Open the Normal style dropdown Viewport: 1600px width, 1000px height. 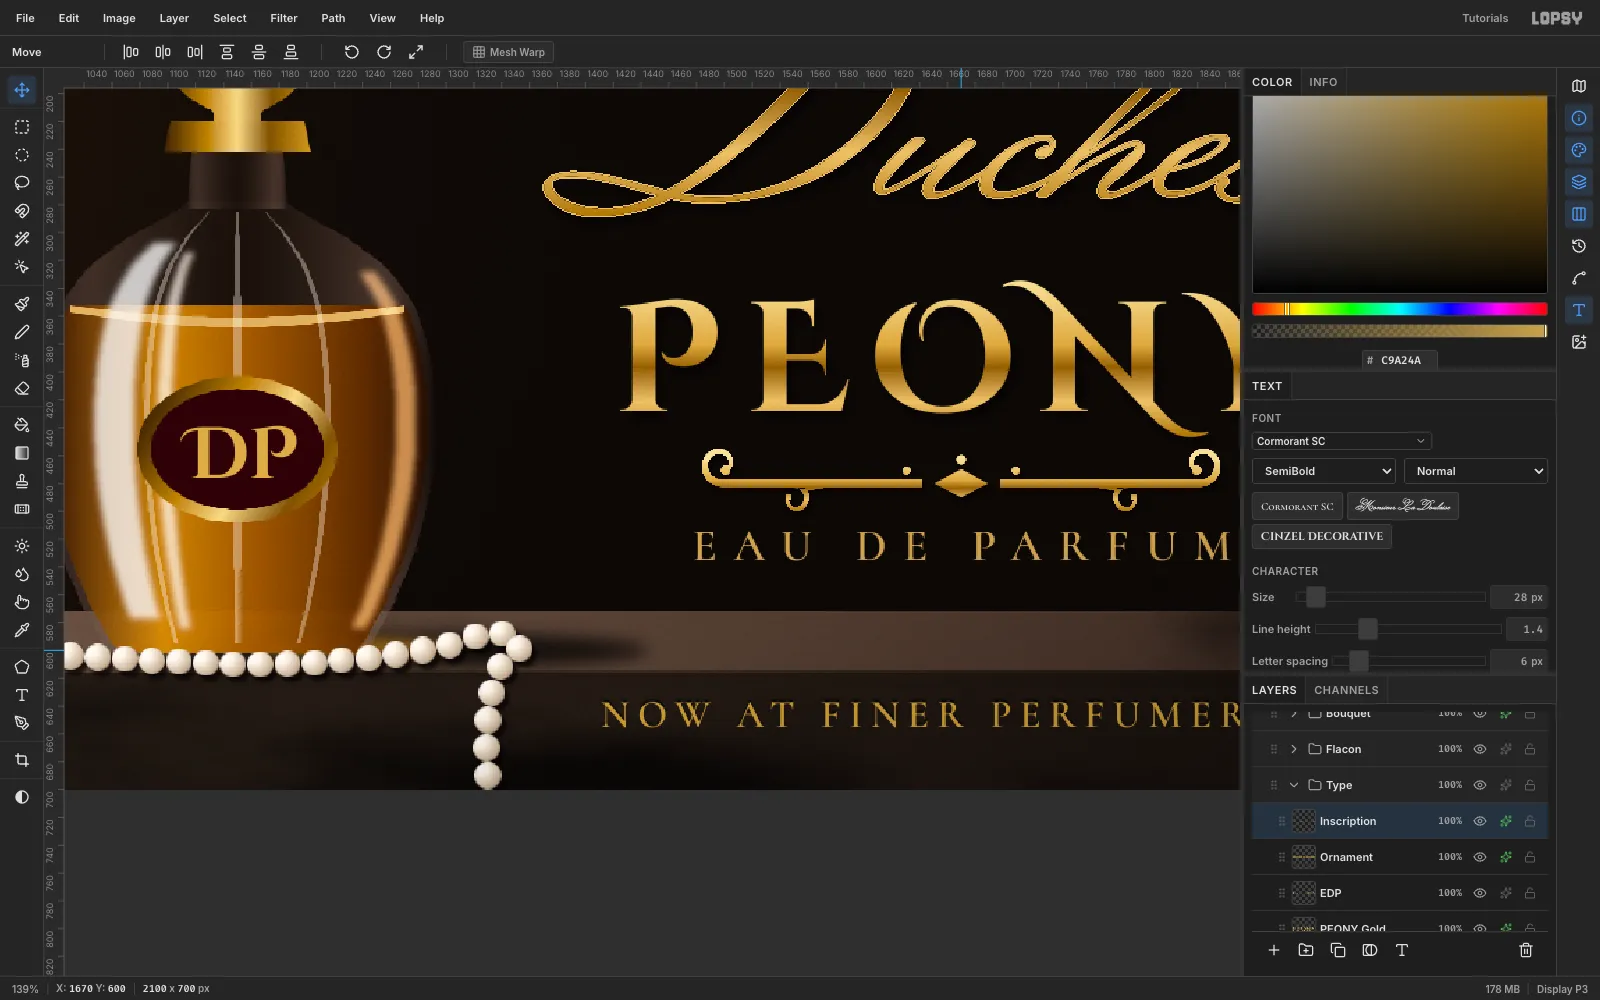click(x=1476, y=471)
